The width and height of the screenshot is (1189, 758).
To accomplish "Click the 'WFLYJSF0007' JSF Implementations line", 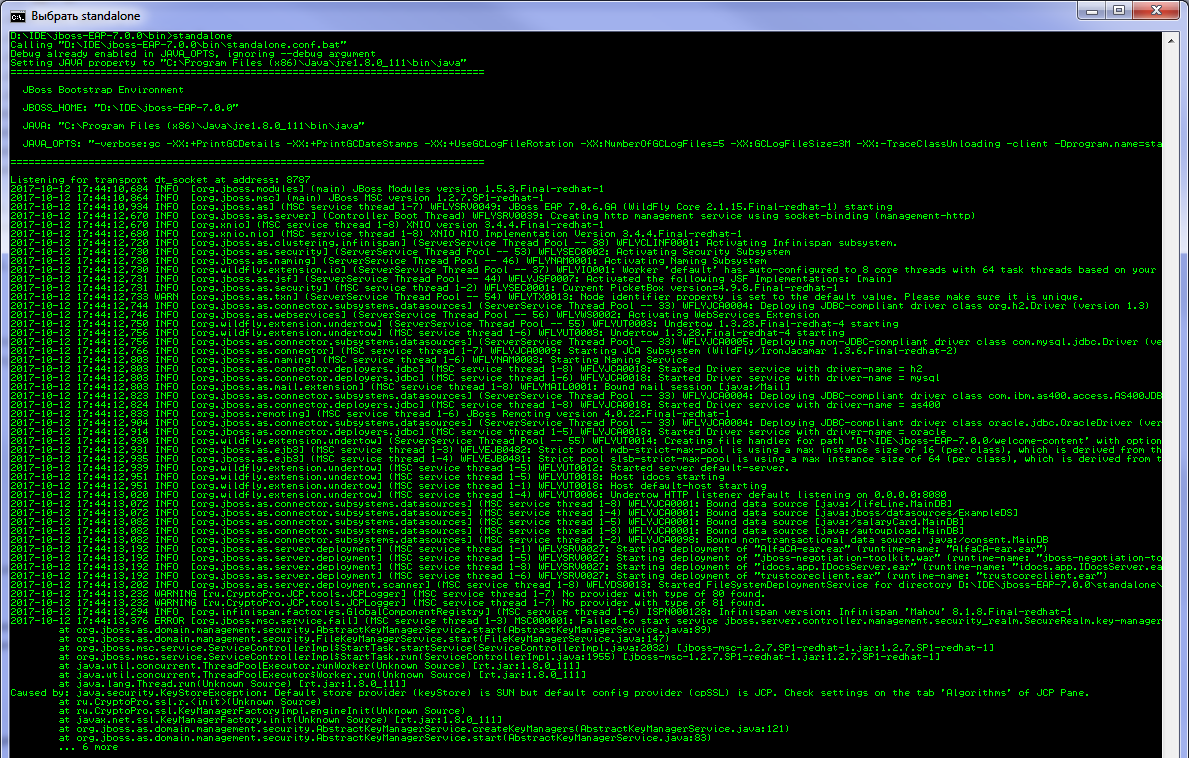I will [x=451, y=279].
